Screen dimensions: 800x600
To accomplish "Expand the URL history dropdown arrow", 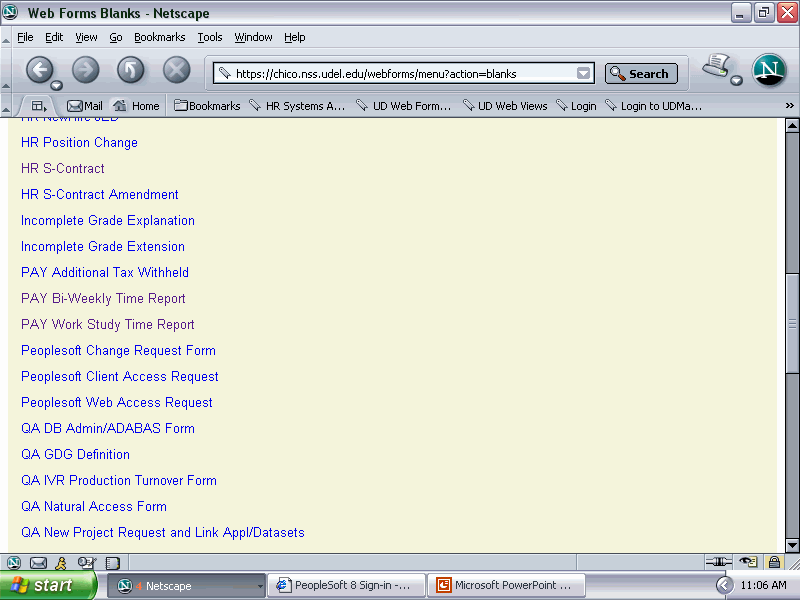I will (583, 73).
